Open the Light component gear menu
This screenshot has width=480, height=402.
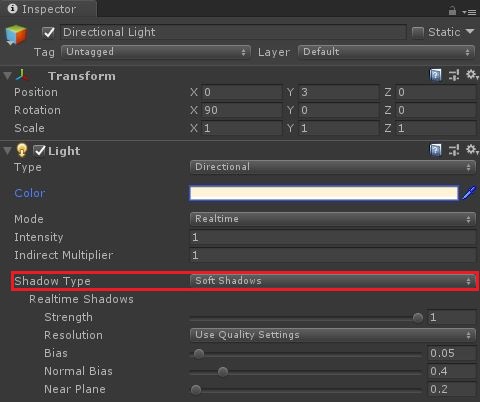[x=472, y=150]
